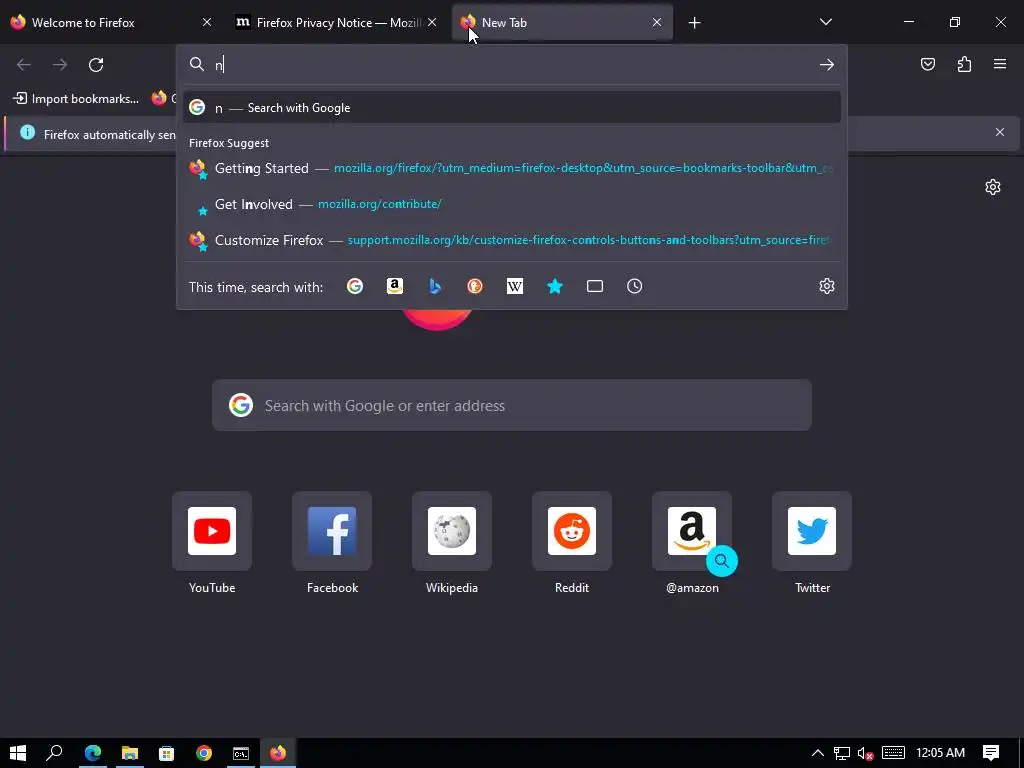Search this time with Amazon

tap(394, 286)
